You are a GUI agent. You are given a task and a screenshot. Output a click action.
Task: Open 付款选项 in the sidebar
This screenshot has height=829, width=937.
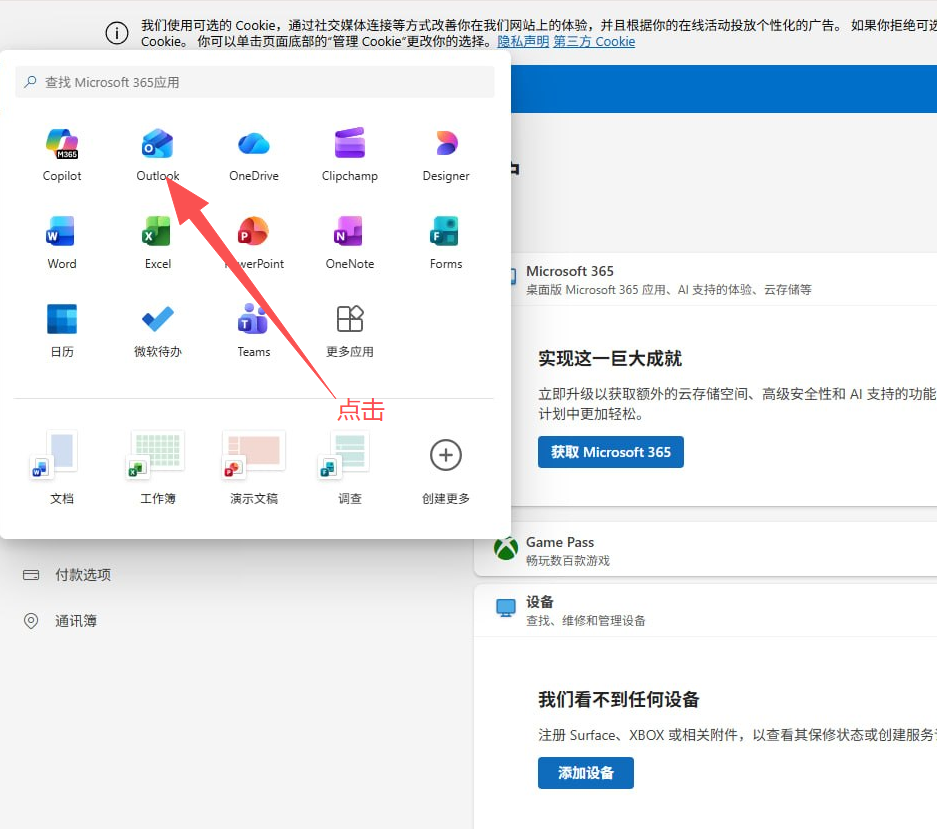pos(83,575)
